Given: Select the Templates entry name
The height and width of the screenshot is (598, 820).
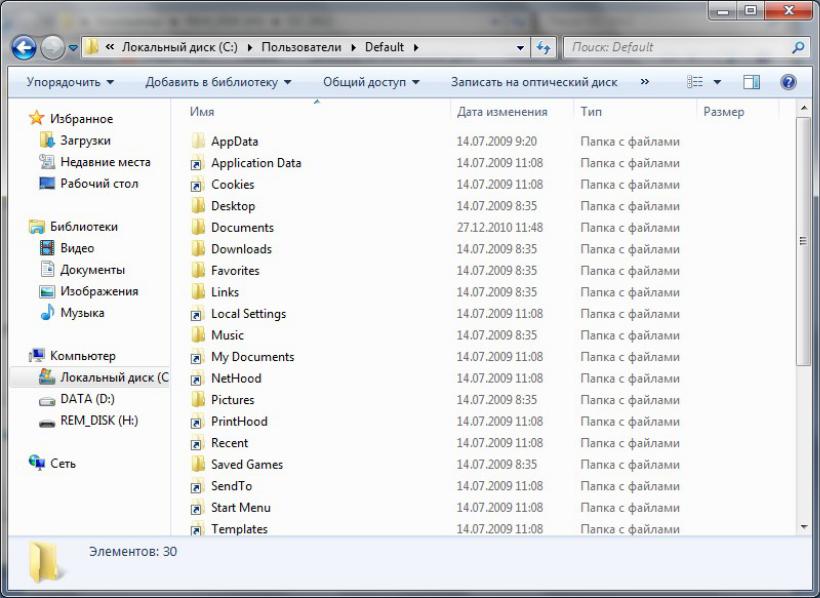Looking at the screenshot, I should (239, 528).
